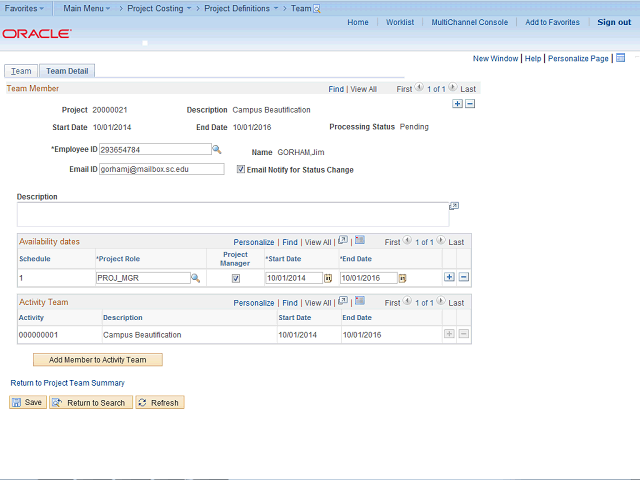640x480 pixels.
Task: Expand the Favorites dropdown menu
Action: (24, 8)
